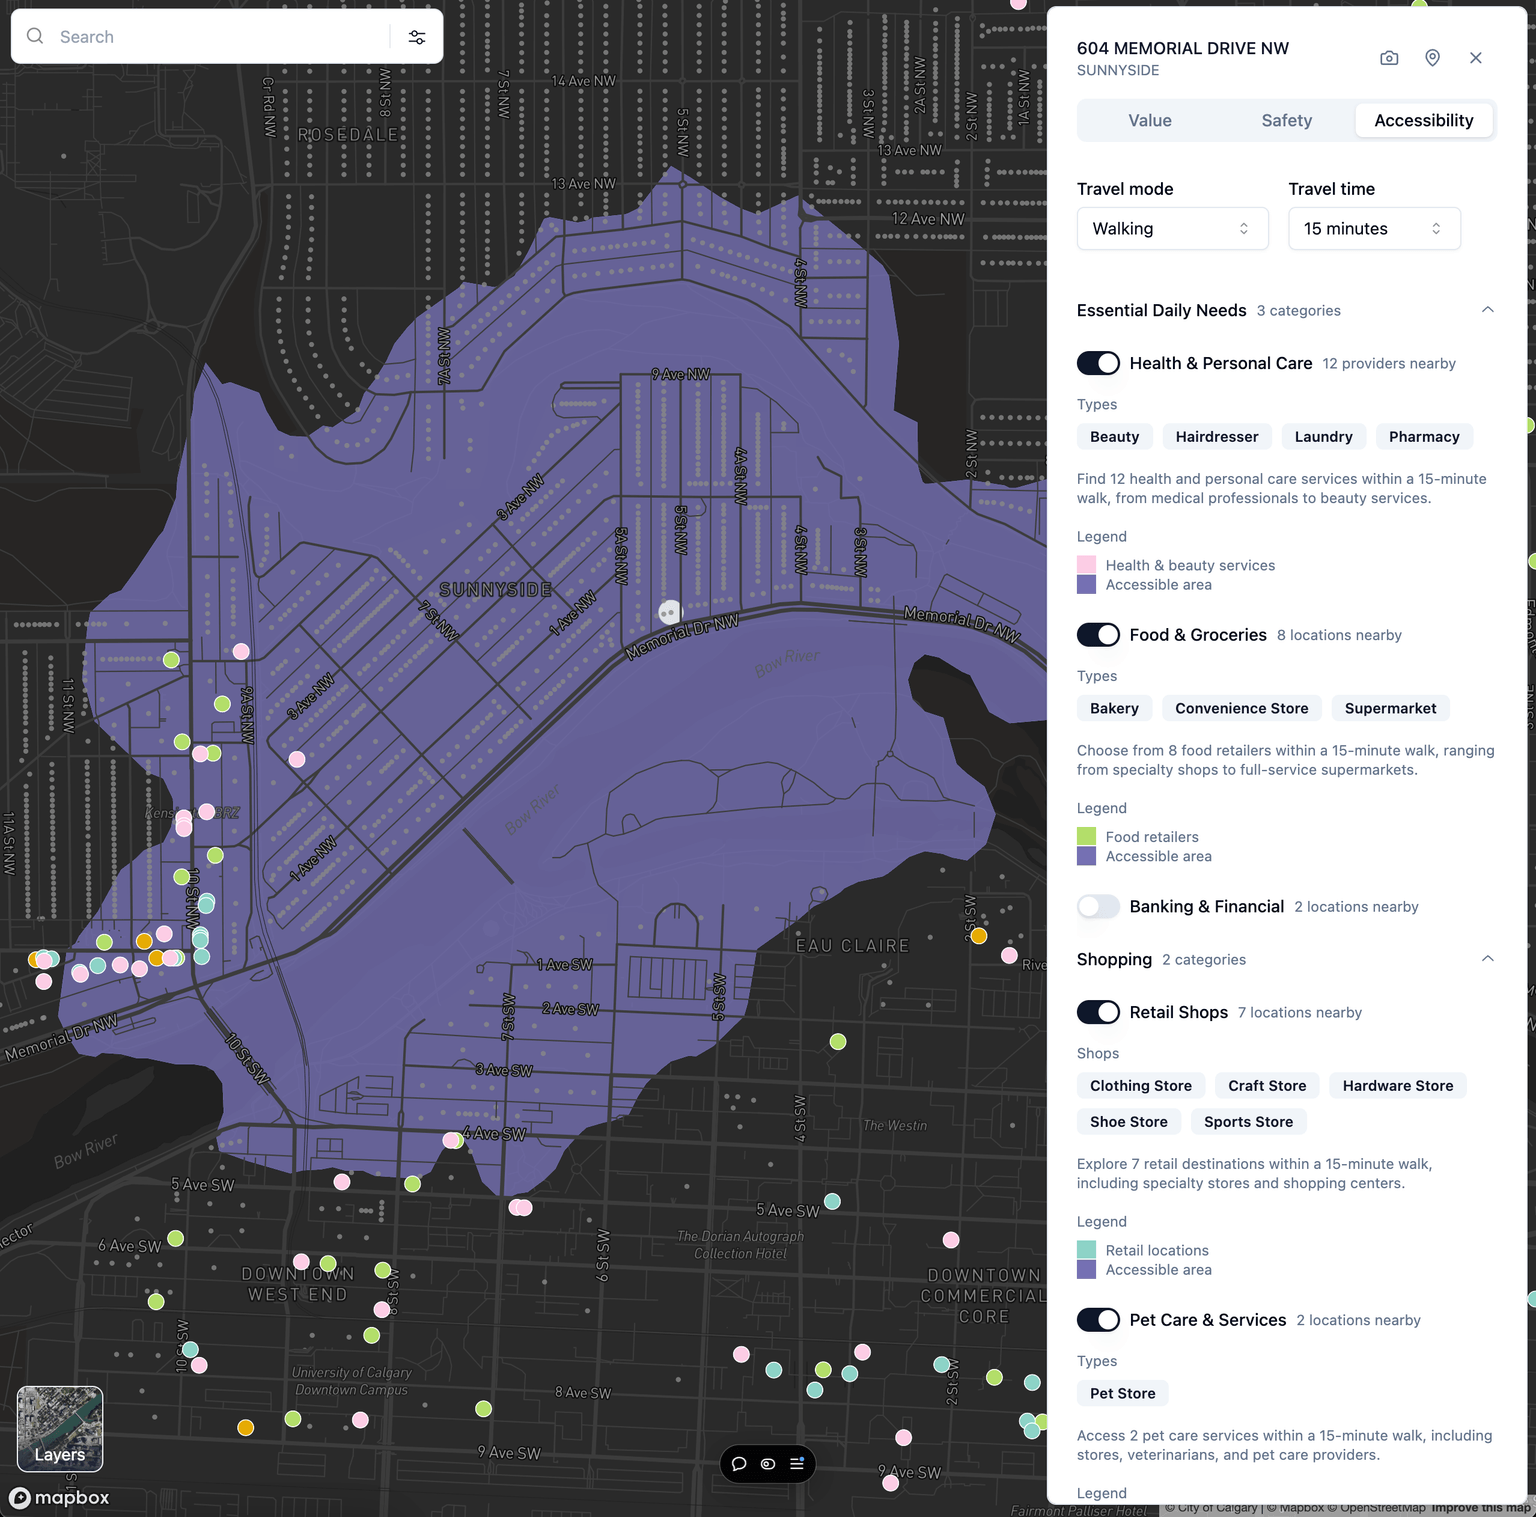Open search filter settings icon
Screen dimensions: 1536x1517
click(417, 37)
